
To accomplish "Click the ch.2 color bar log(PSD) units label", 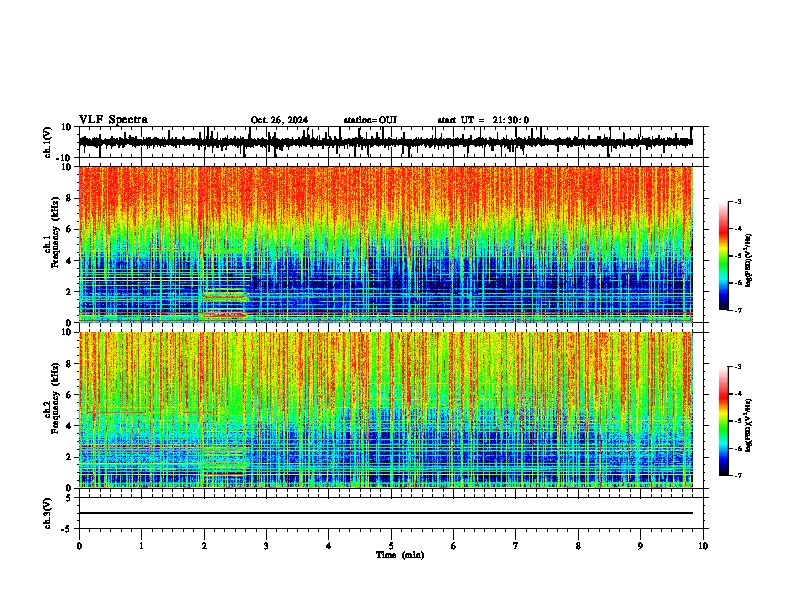I will coord(749,425).
